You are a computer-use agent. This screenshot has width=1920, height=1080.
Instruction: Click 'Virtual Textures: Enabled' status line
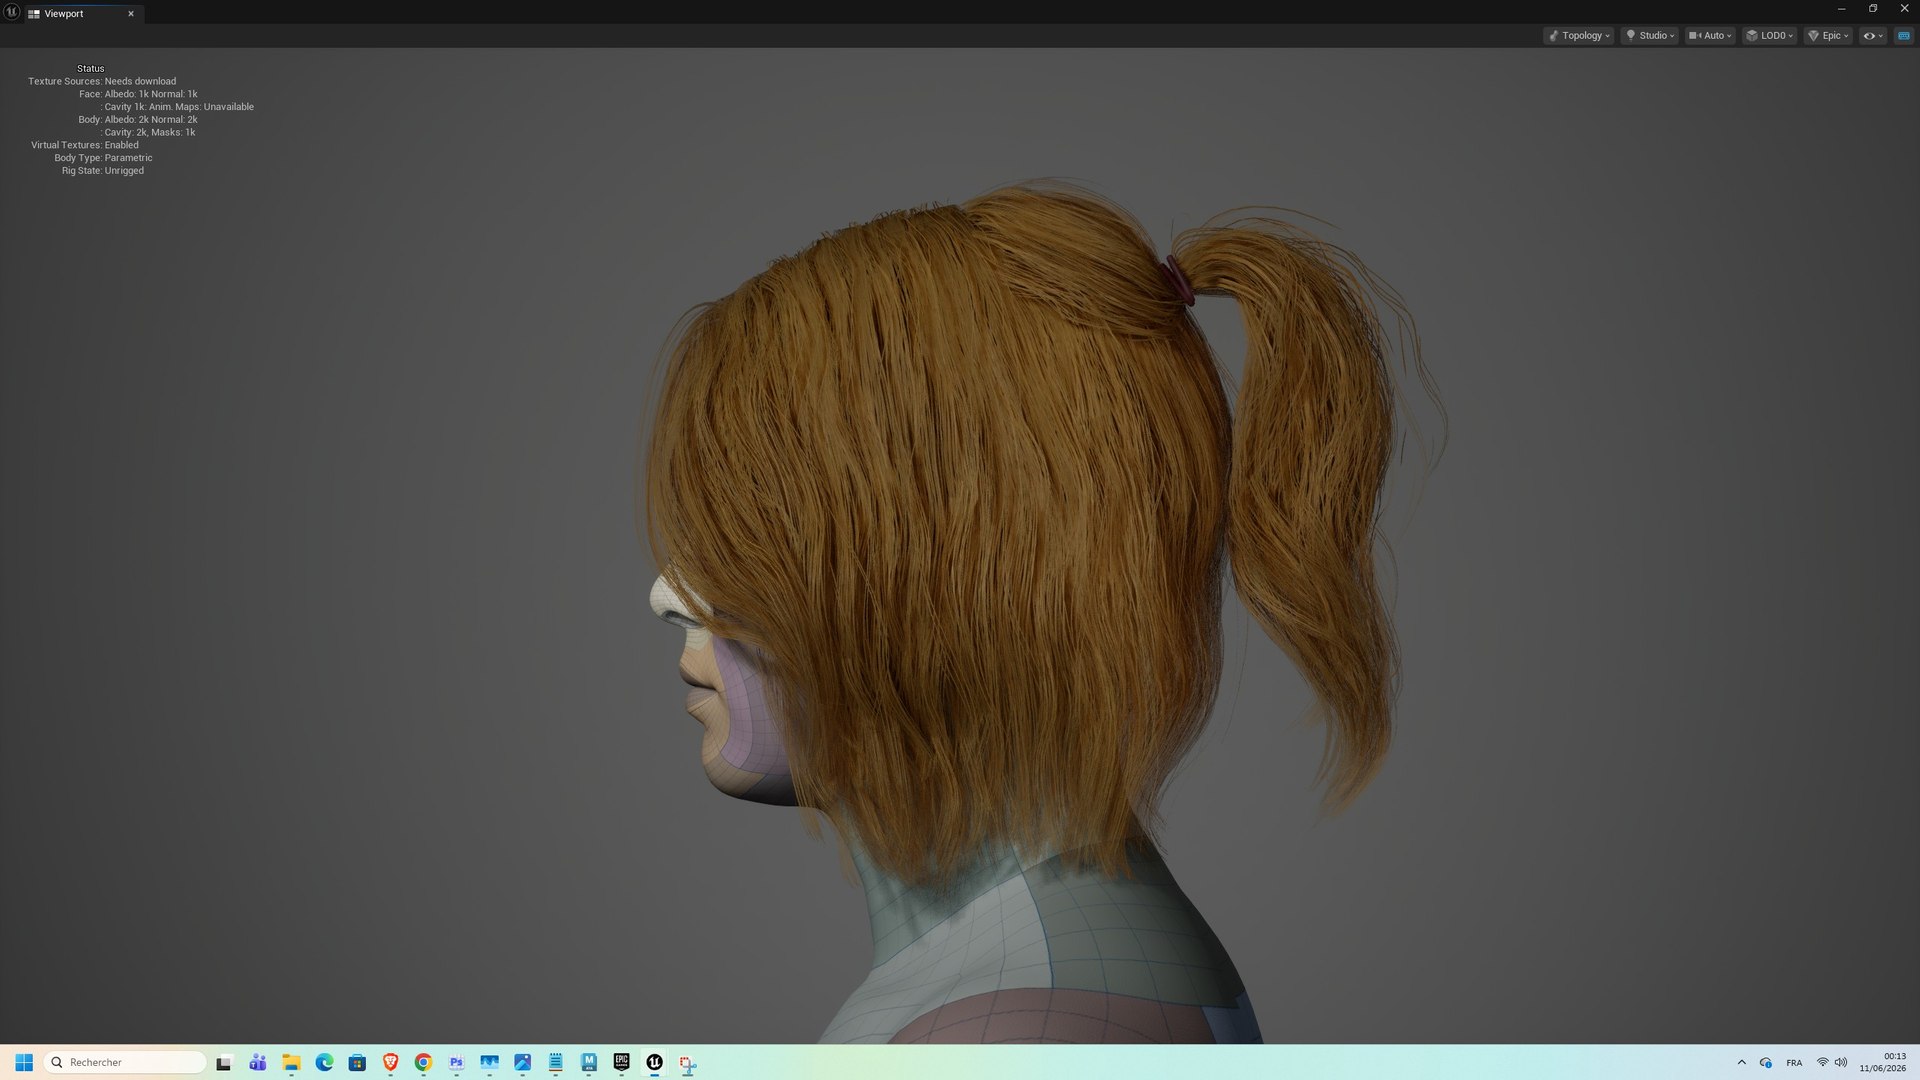(x=85, y=145)
